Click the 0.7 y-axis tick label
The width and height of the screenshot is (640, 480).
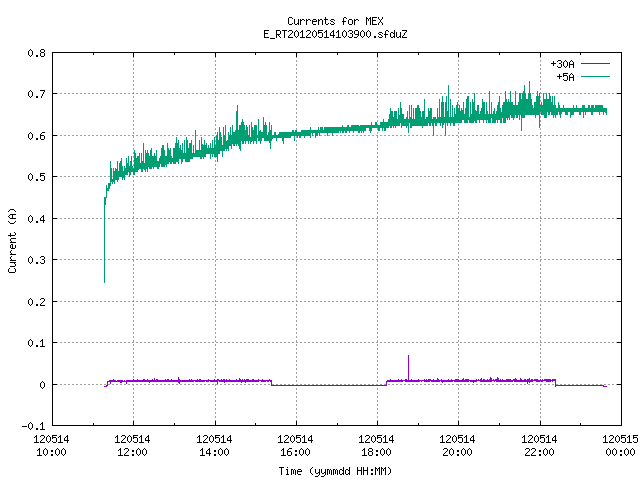tap(36, 94)
